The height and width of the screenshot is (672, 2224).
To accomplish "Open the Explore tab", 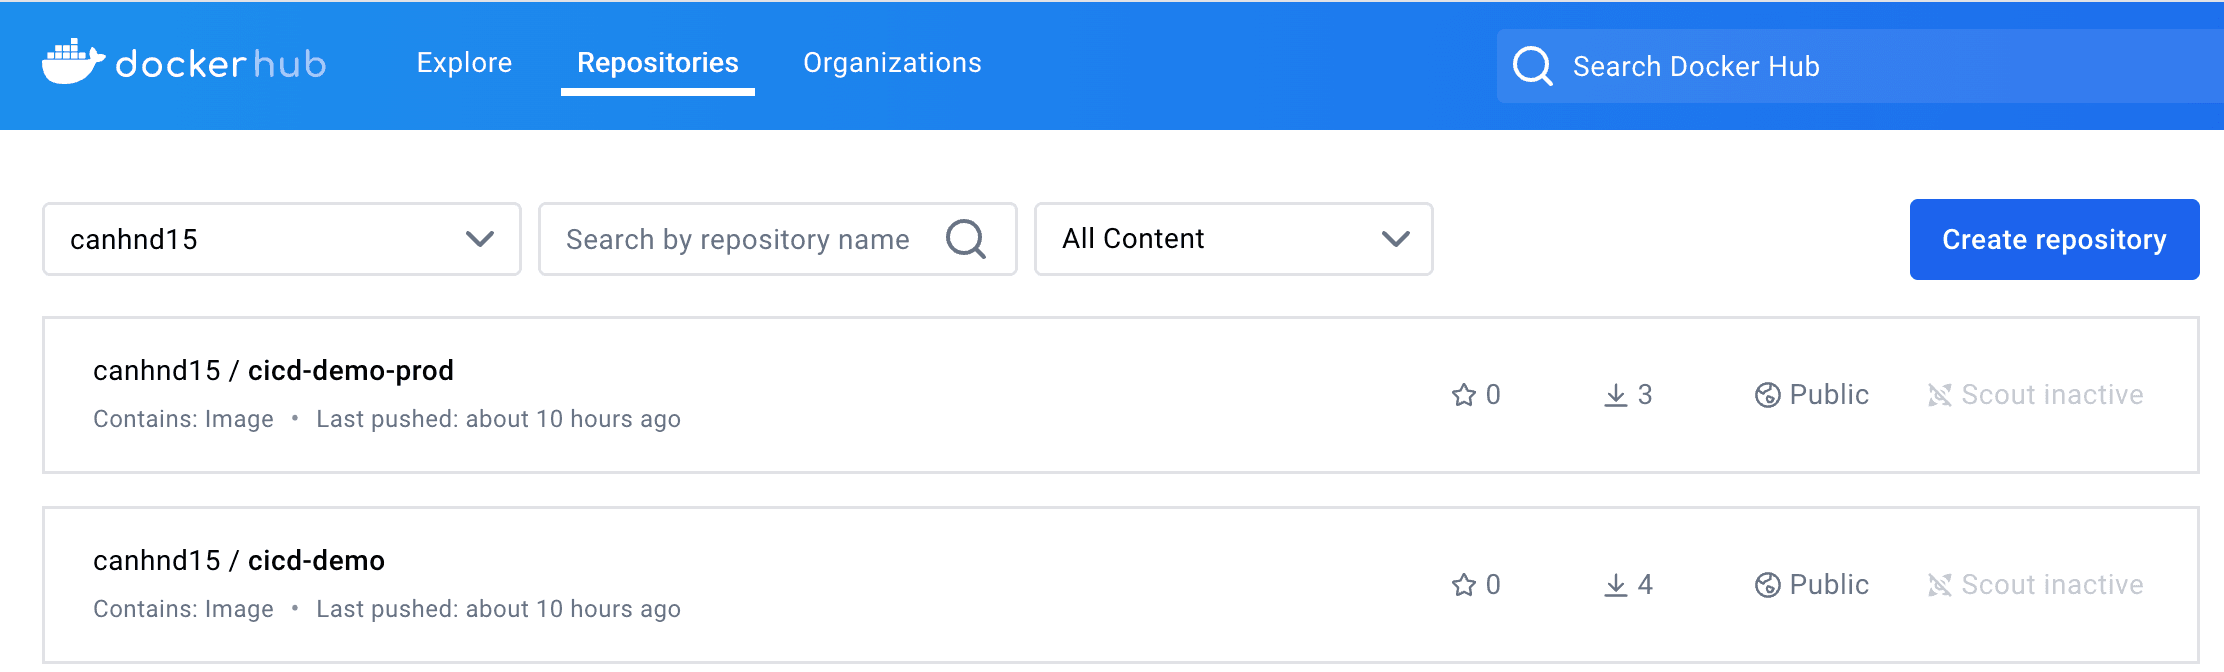I will click(x=464, y=63).
